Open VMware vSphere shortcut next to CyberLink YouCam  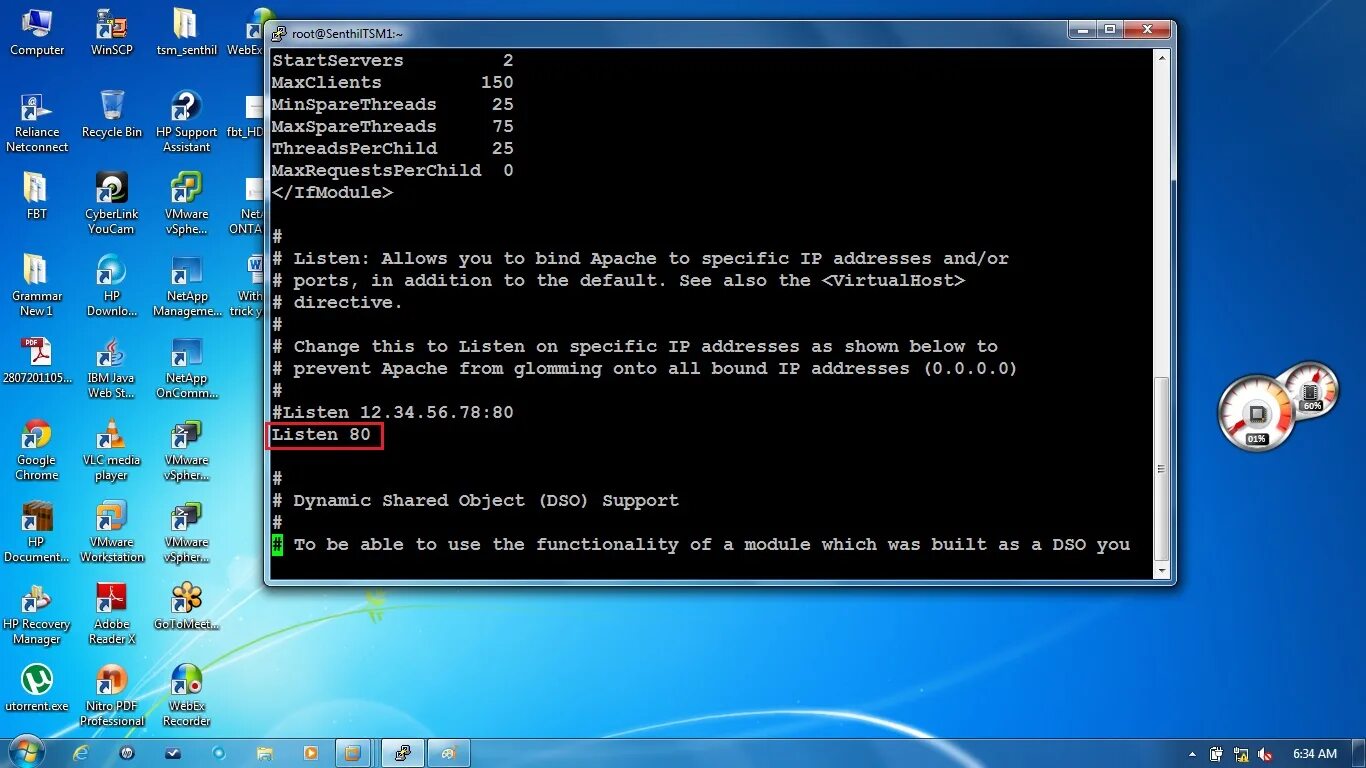(x=187, y=203)
